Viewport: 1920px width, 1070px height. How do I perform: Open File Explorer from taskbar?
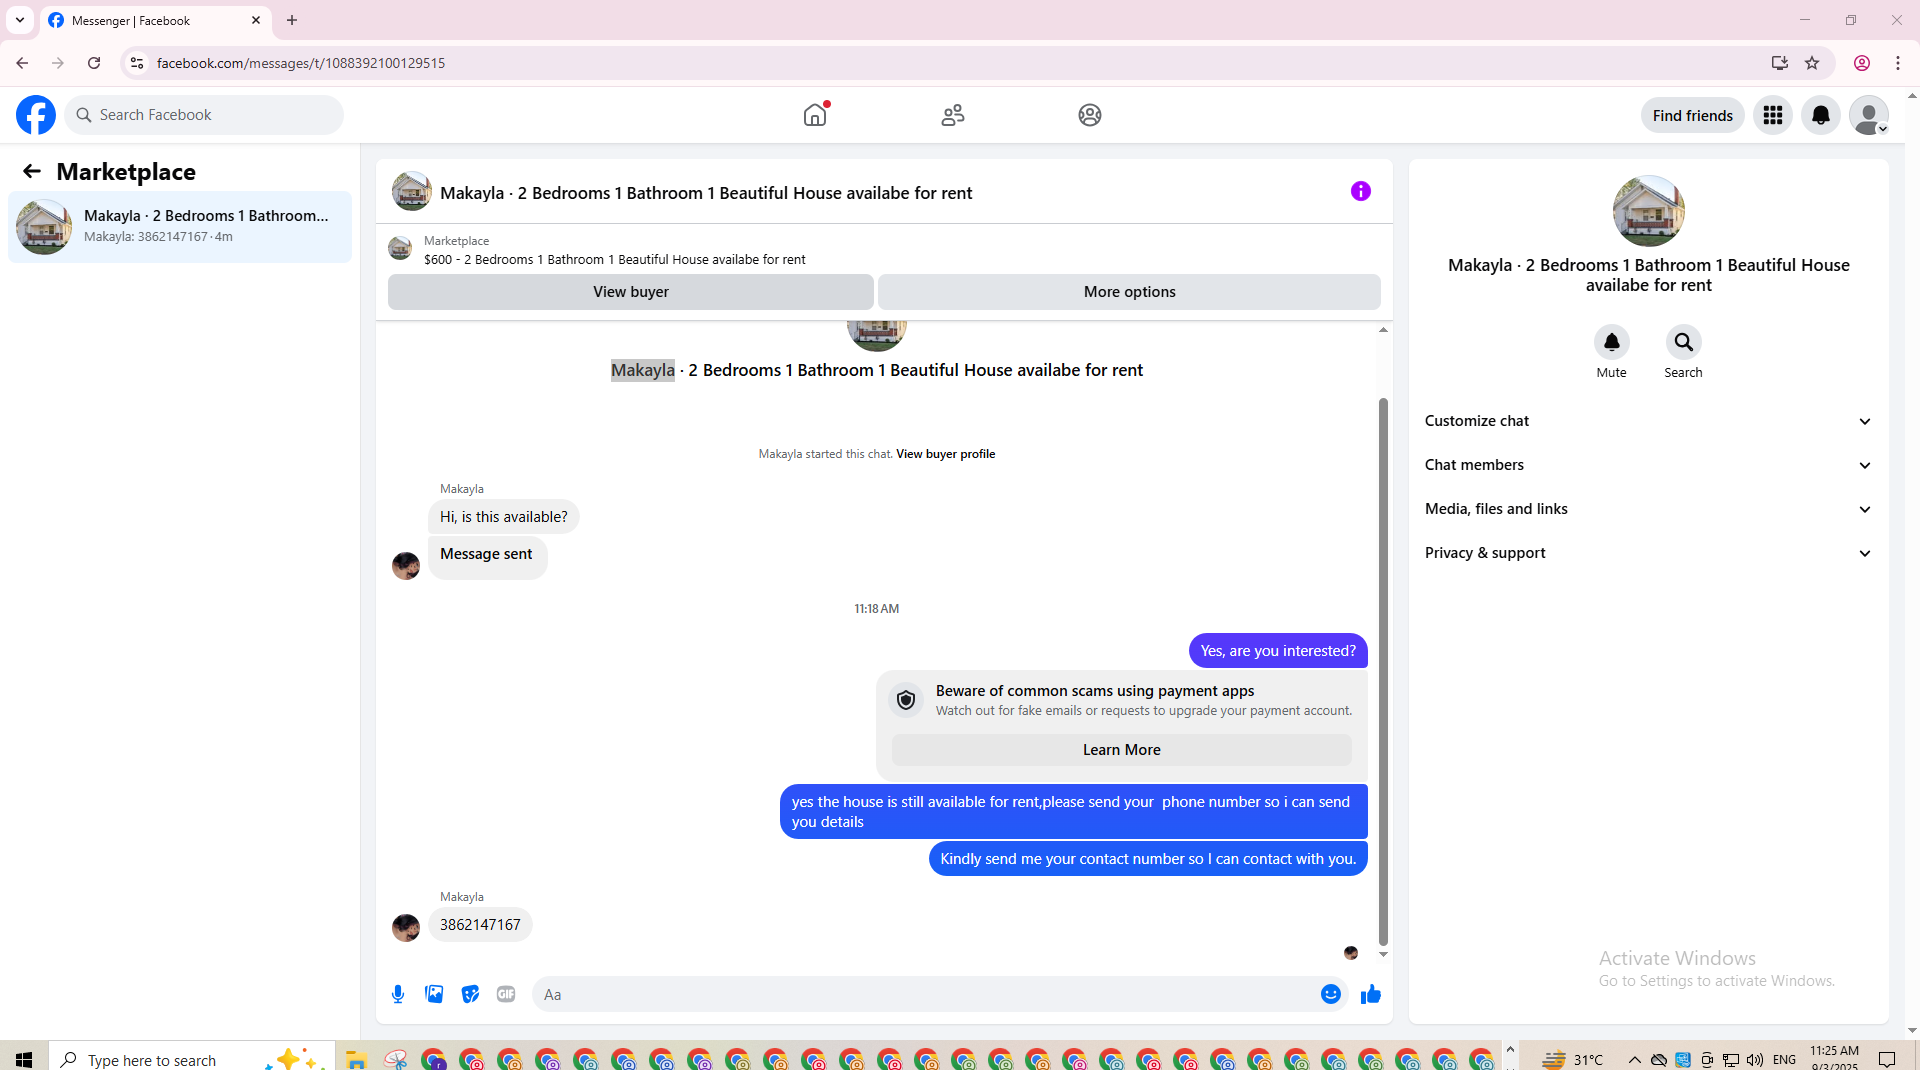click(356, 1059)
